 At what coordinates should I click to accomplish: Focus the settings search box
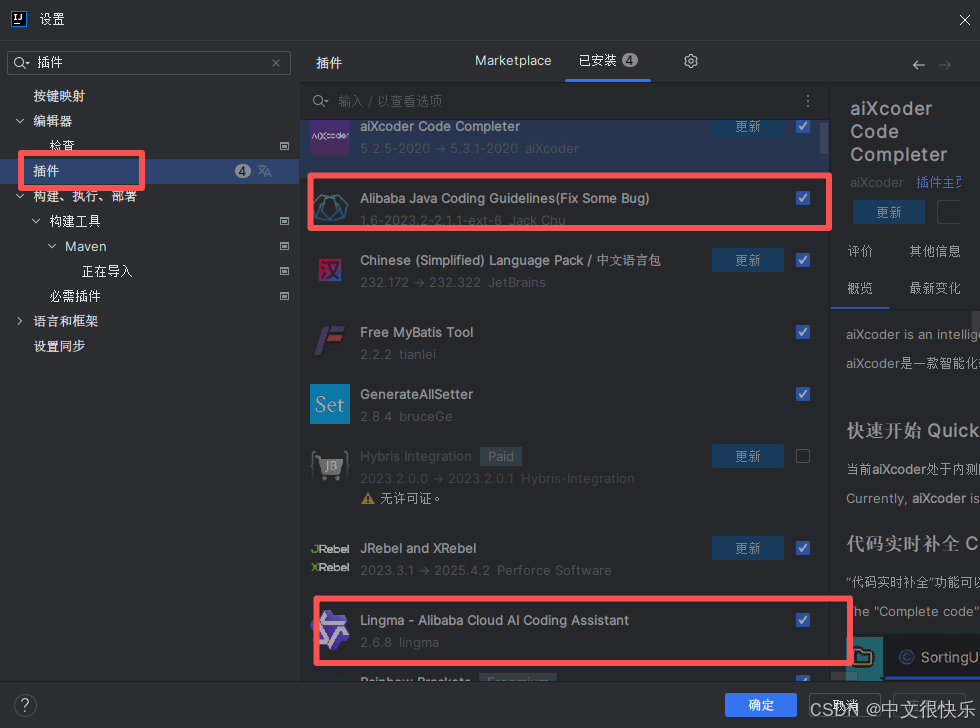point(149,63)
